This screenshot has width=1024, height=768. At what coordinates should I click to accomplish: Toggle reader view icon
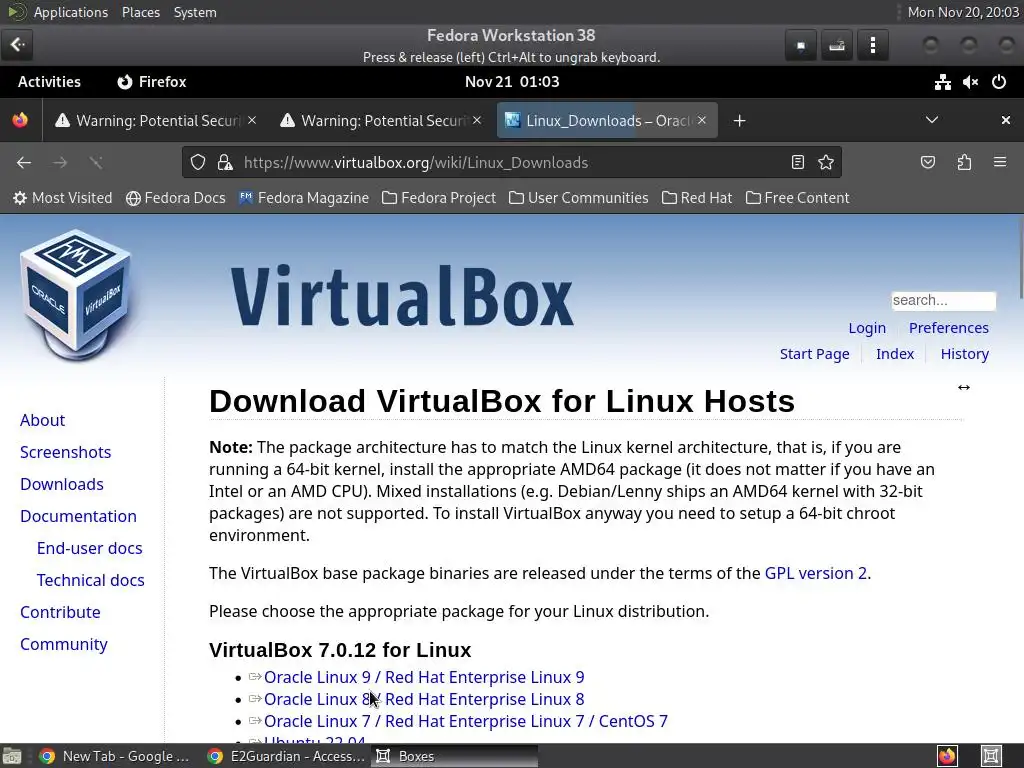click(x=797, y=163)
